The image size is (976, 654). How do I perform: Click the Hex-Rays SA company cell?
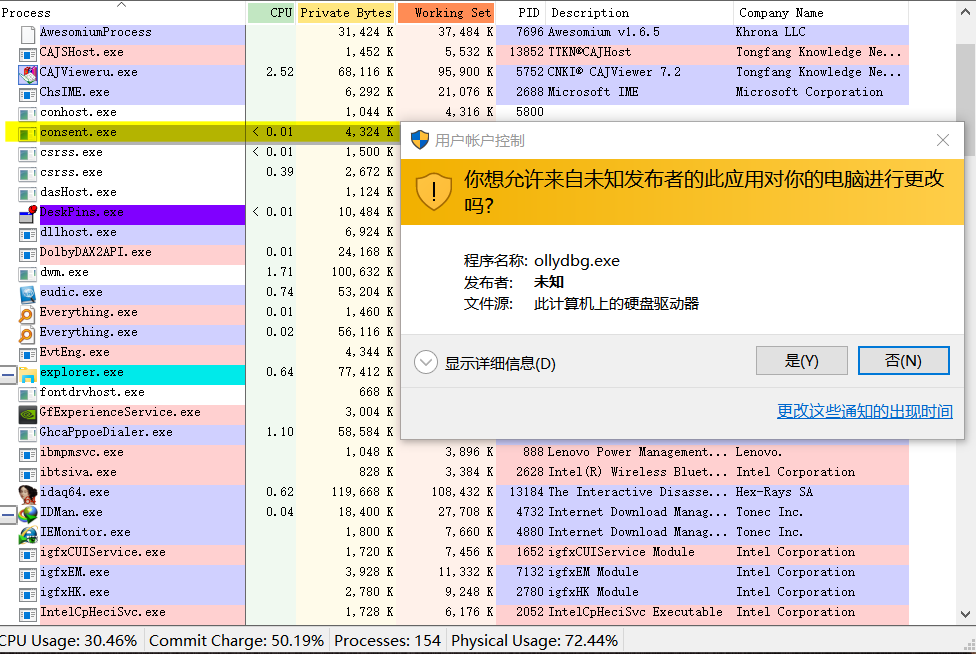[x=774, y=492]
